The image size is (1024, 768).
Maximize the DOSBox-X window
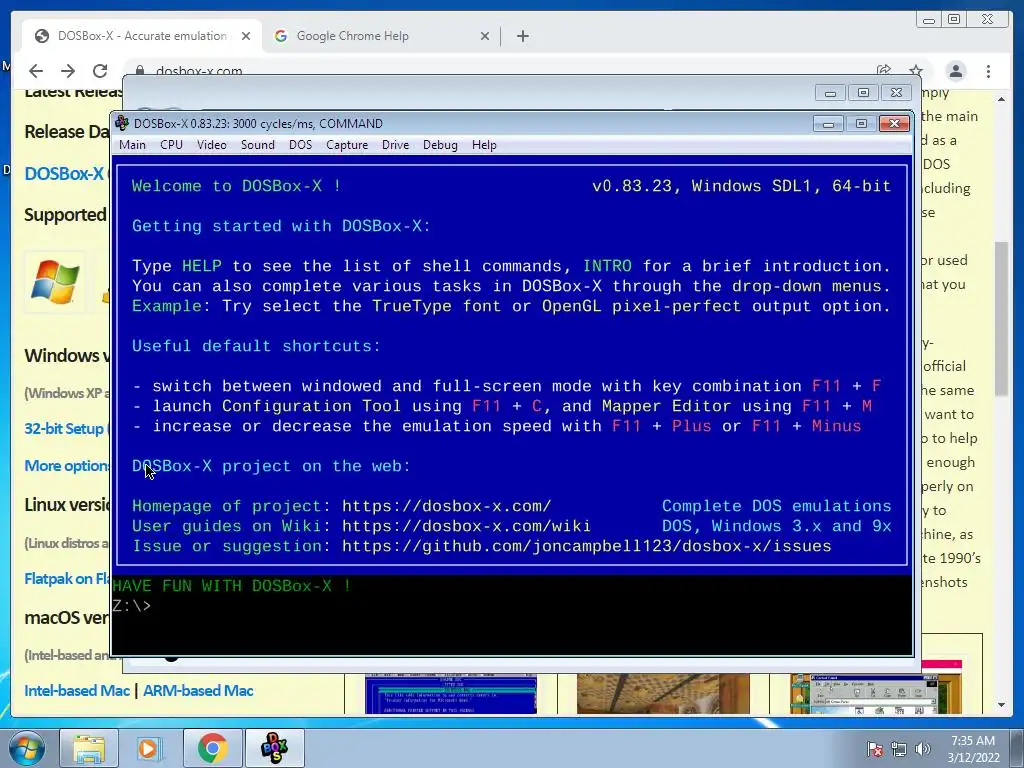tap(861, 123)
